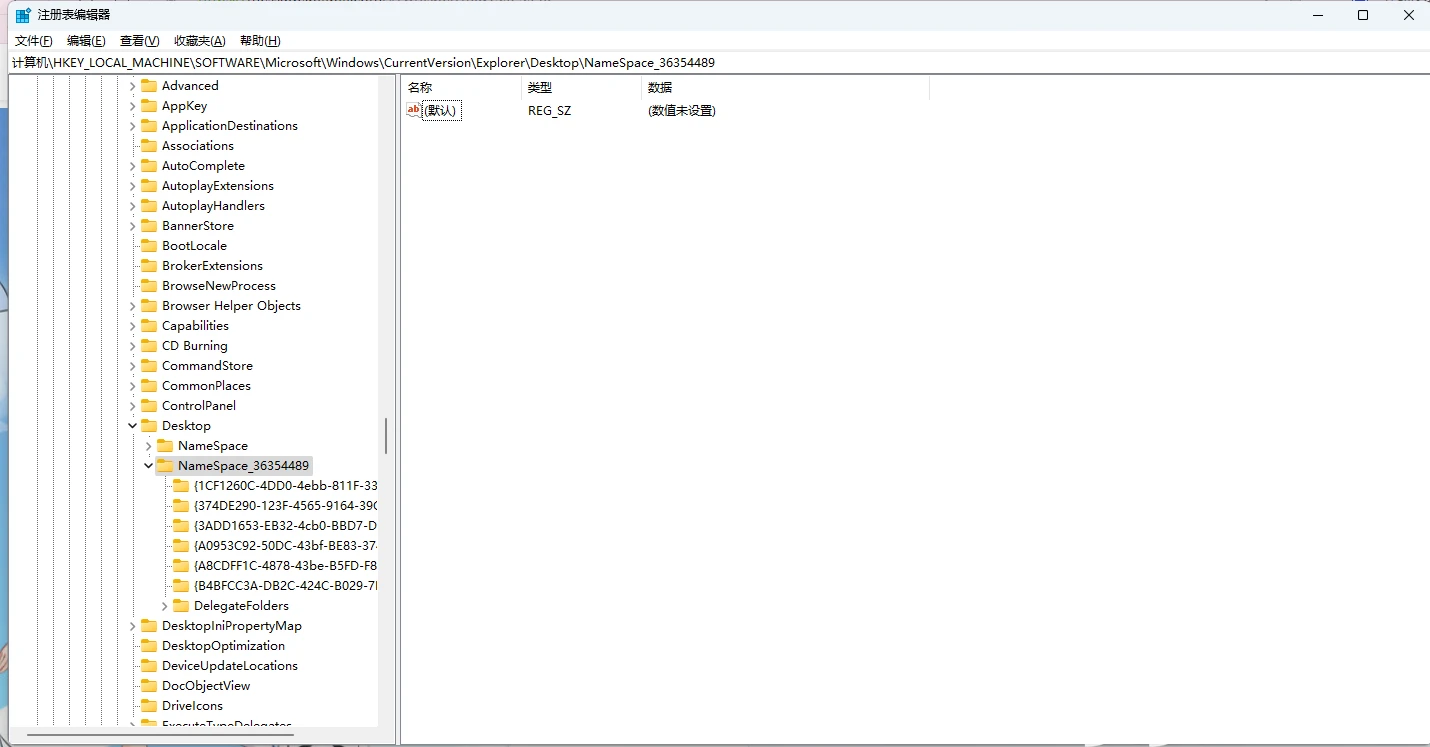The image size is (1430, 747).
Task: Click the tree pane vertical scrollbar thumb
Action: [385, 436]
